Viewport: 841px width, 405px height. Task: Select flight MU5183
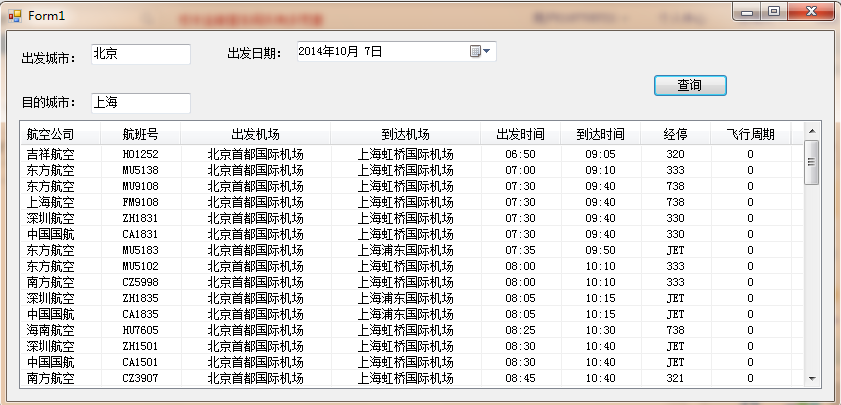(x=141, y=251)
